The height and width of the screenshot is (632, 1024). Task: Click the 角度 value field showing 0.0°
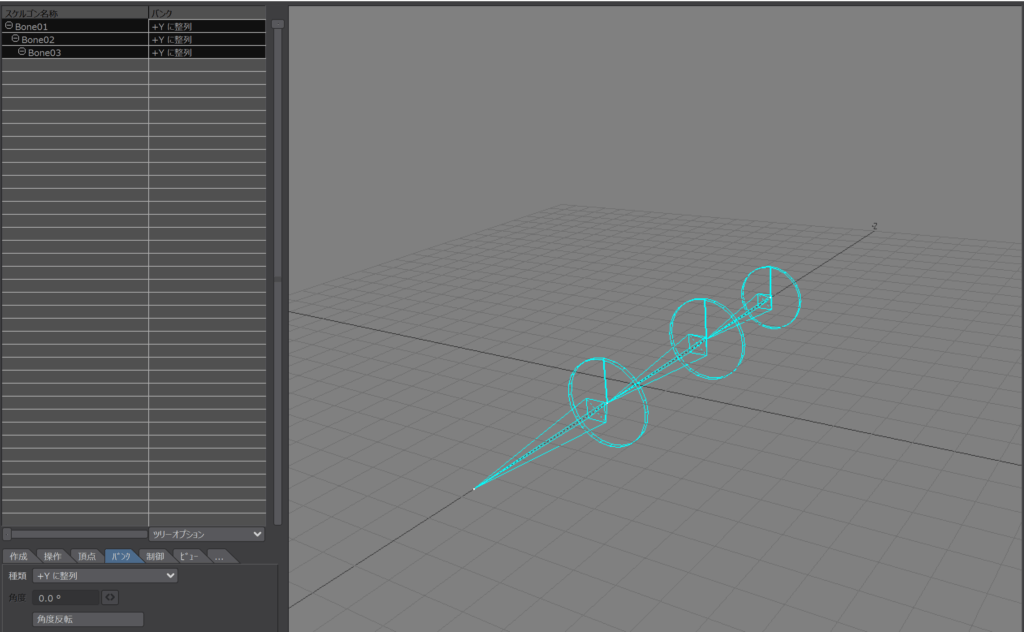tap(66, 598)
